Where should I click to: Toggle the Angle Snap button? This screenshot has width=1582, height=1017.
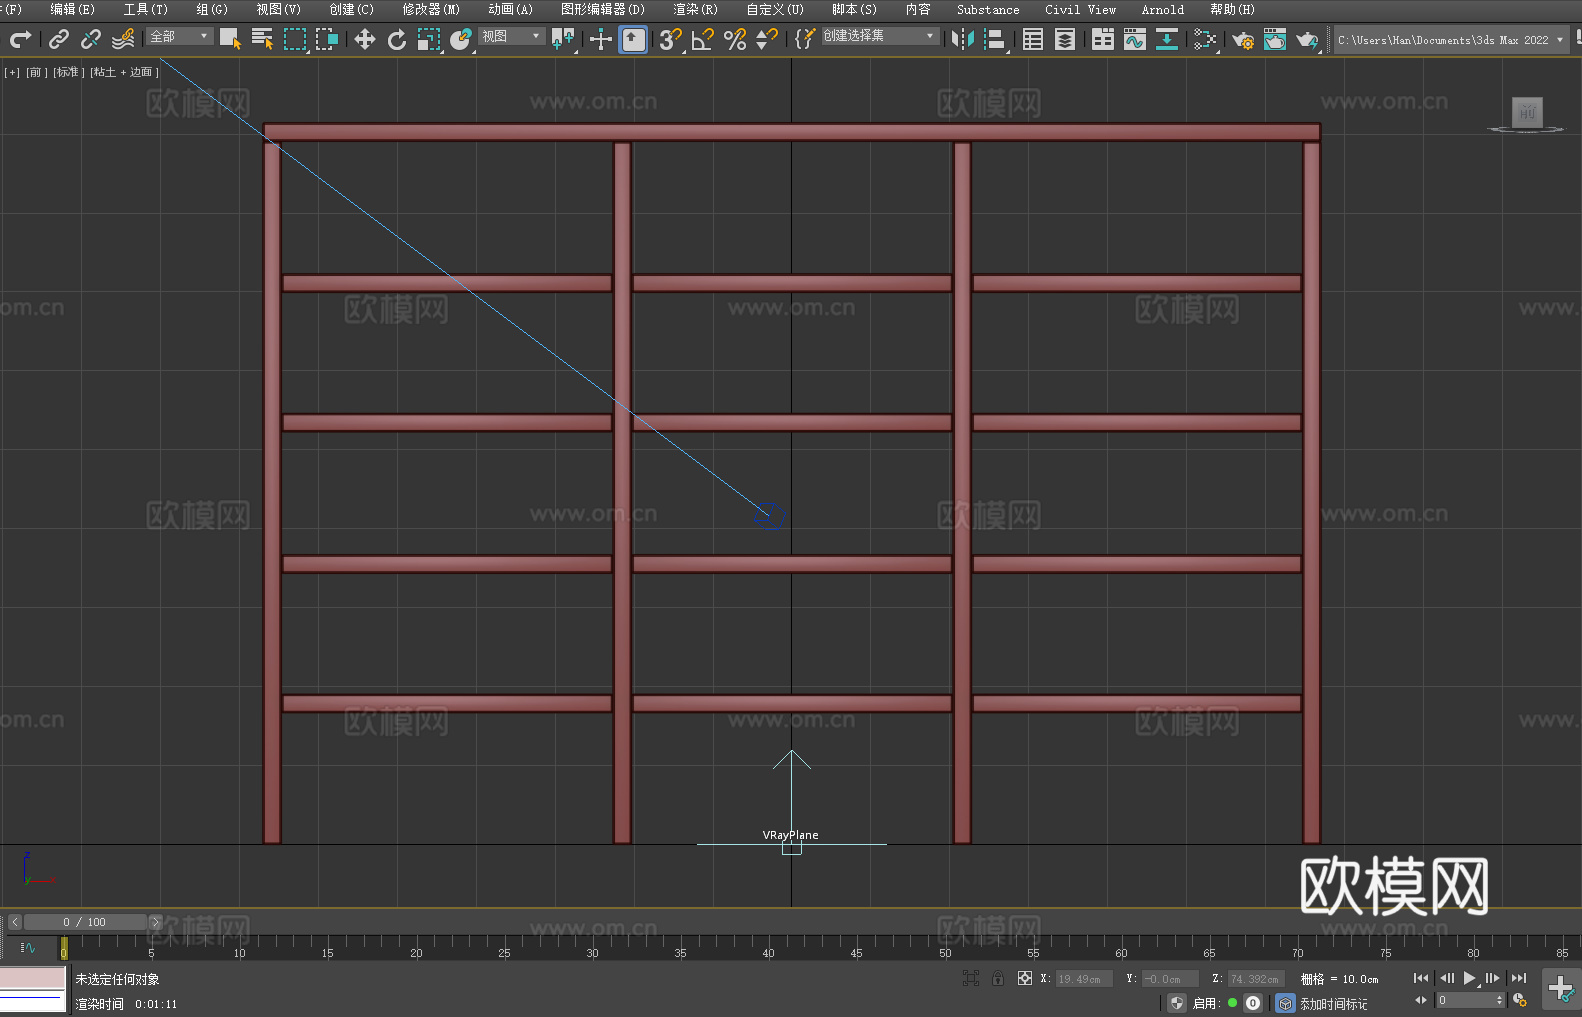(703, 39)
